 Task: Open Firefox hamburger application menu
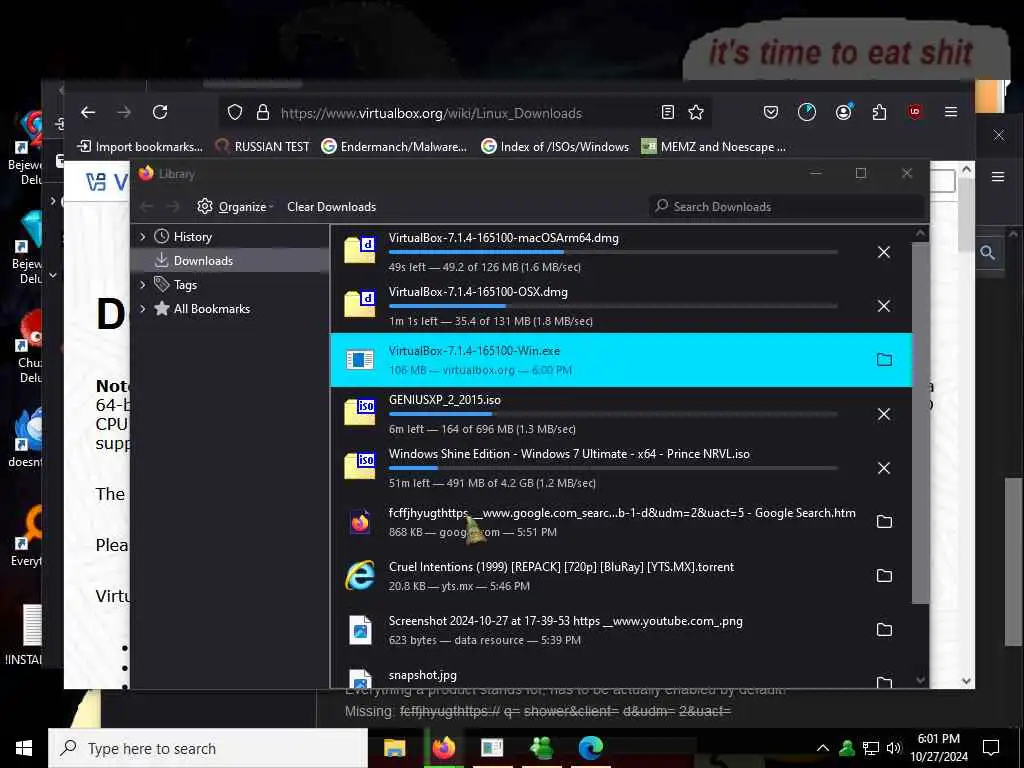click(951, 112)
